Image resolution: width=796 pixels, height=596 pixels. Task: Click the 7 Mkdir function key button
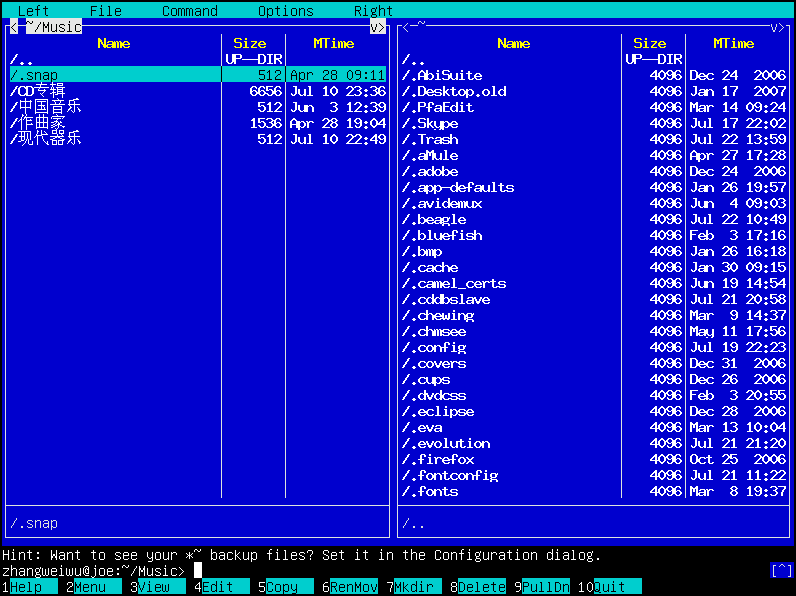(417, 587)
